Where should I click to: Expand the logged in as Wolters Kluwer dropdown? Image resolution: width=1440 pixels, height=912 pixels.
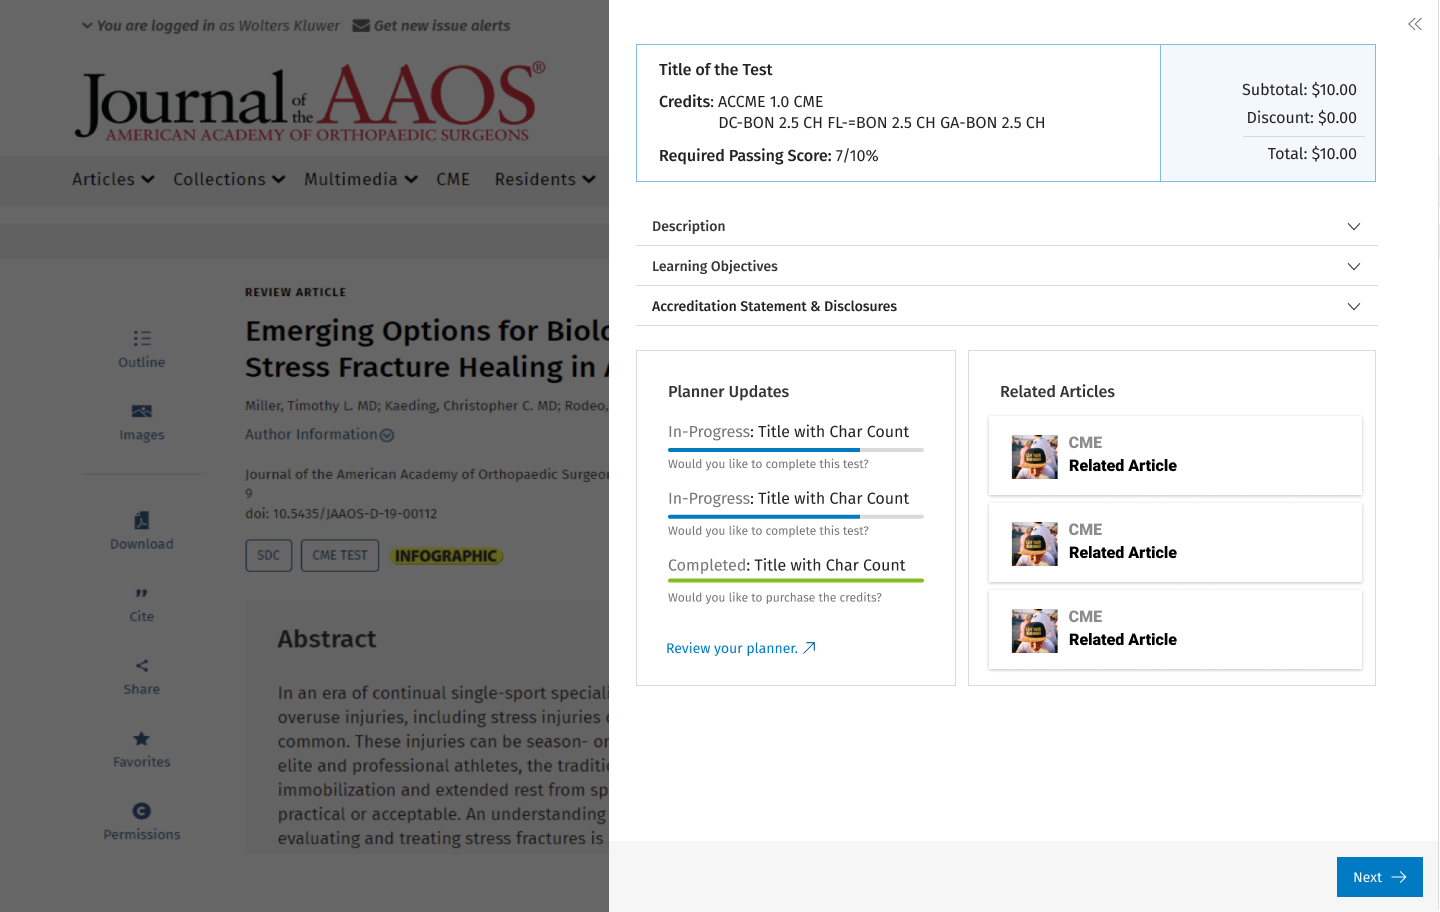coord(210,26)
